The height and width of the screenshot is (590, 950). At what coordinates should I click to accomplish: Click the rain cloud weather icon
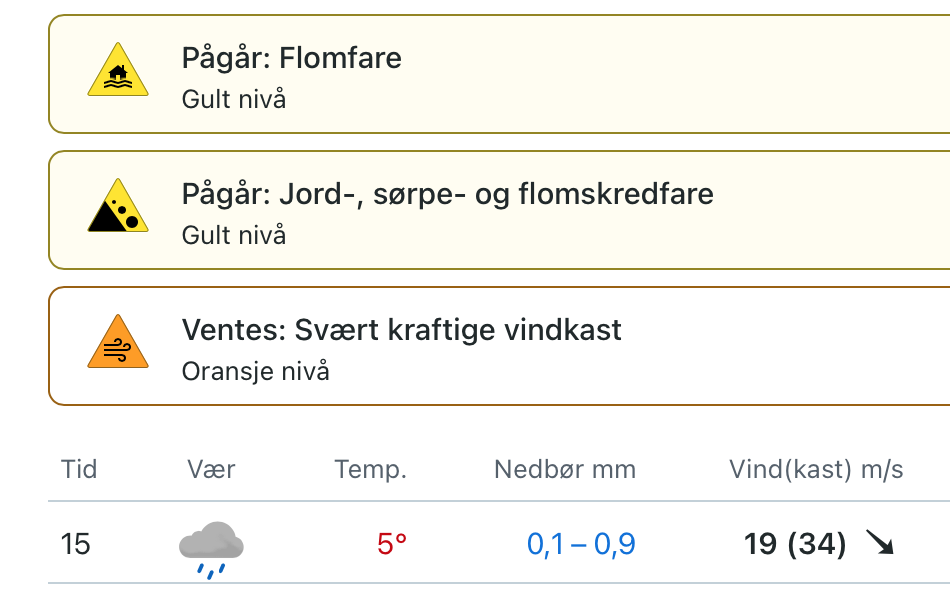pyautogui.click(x=211, y=548)
